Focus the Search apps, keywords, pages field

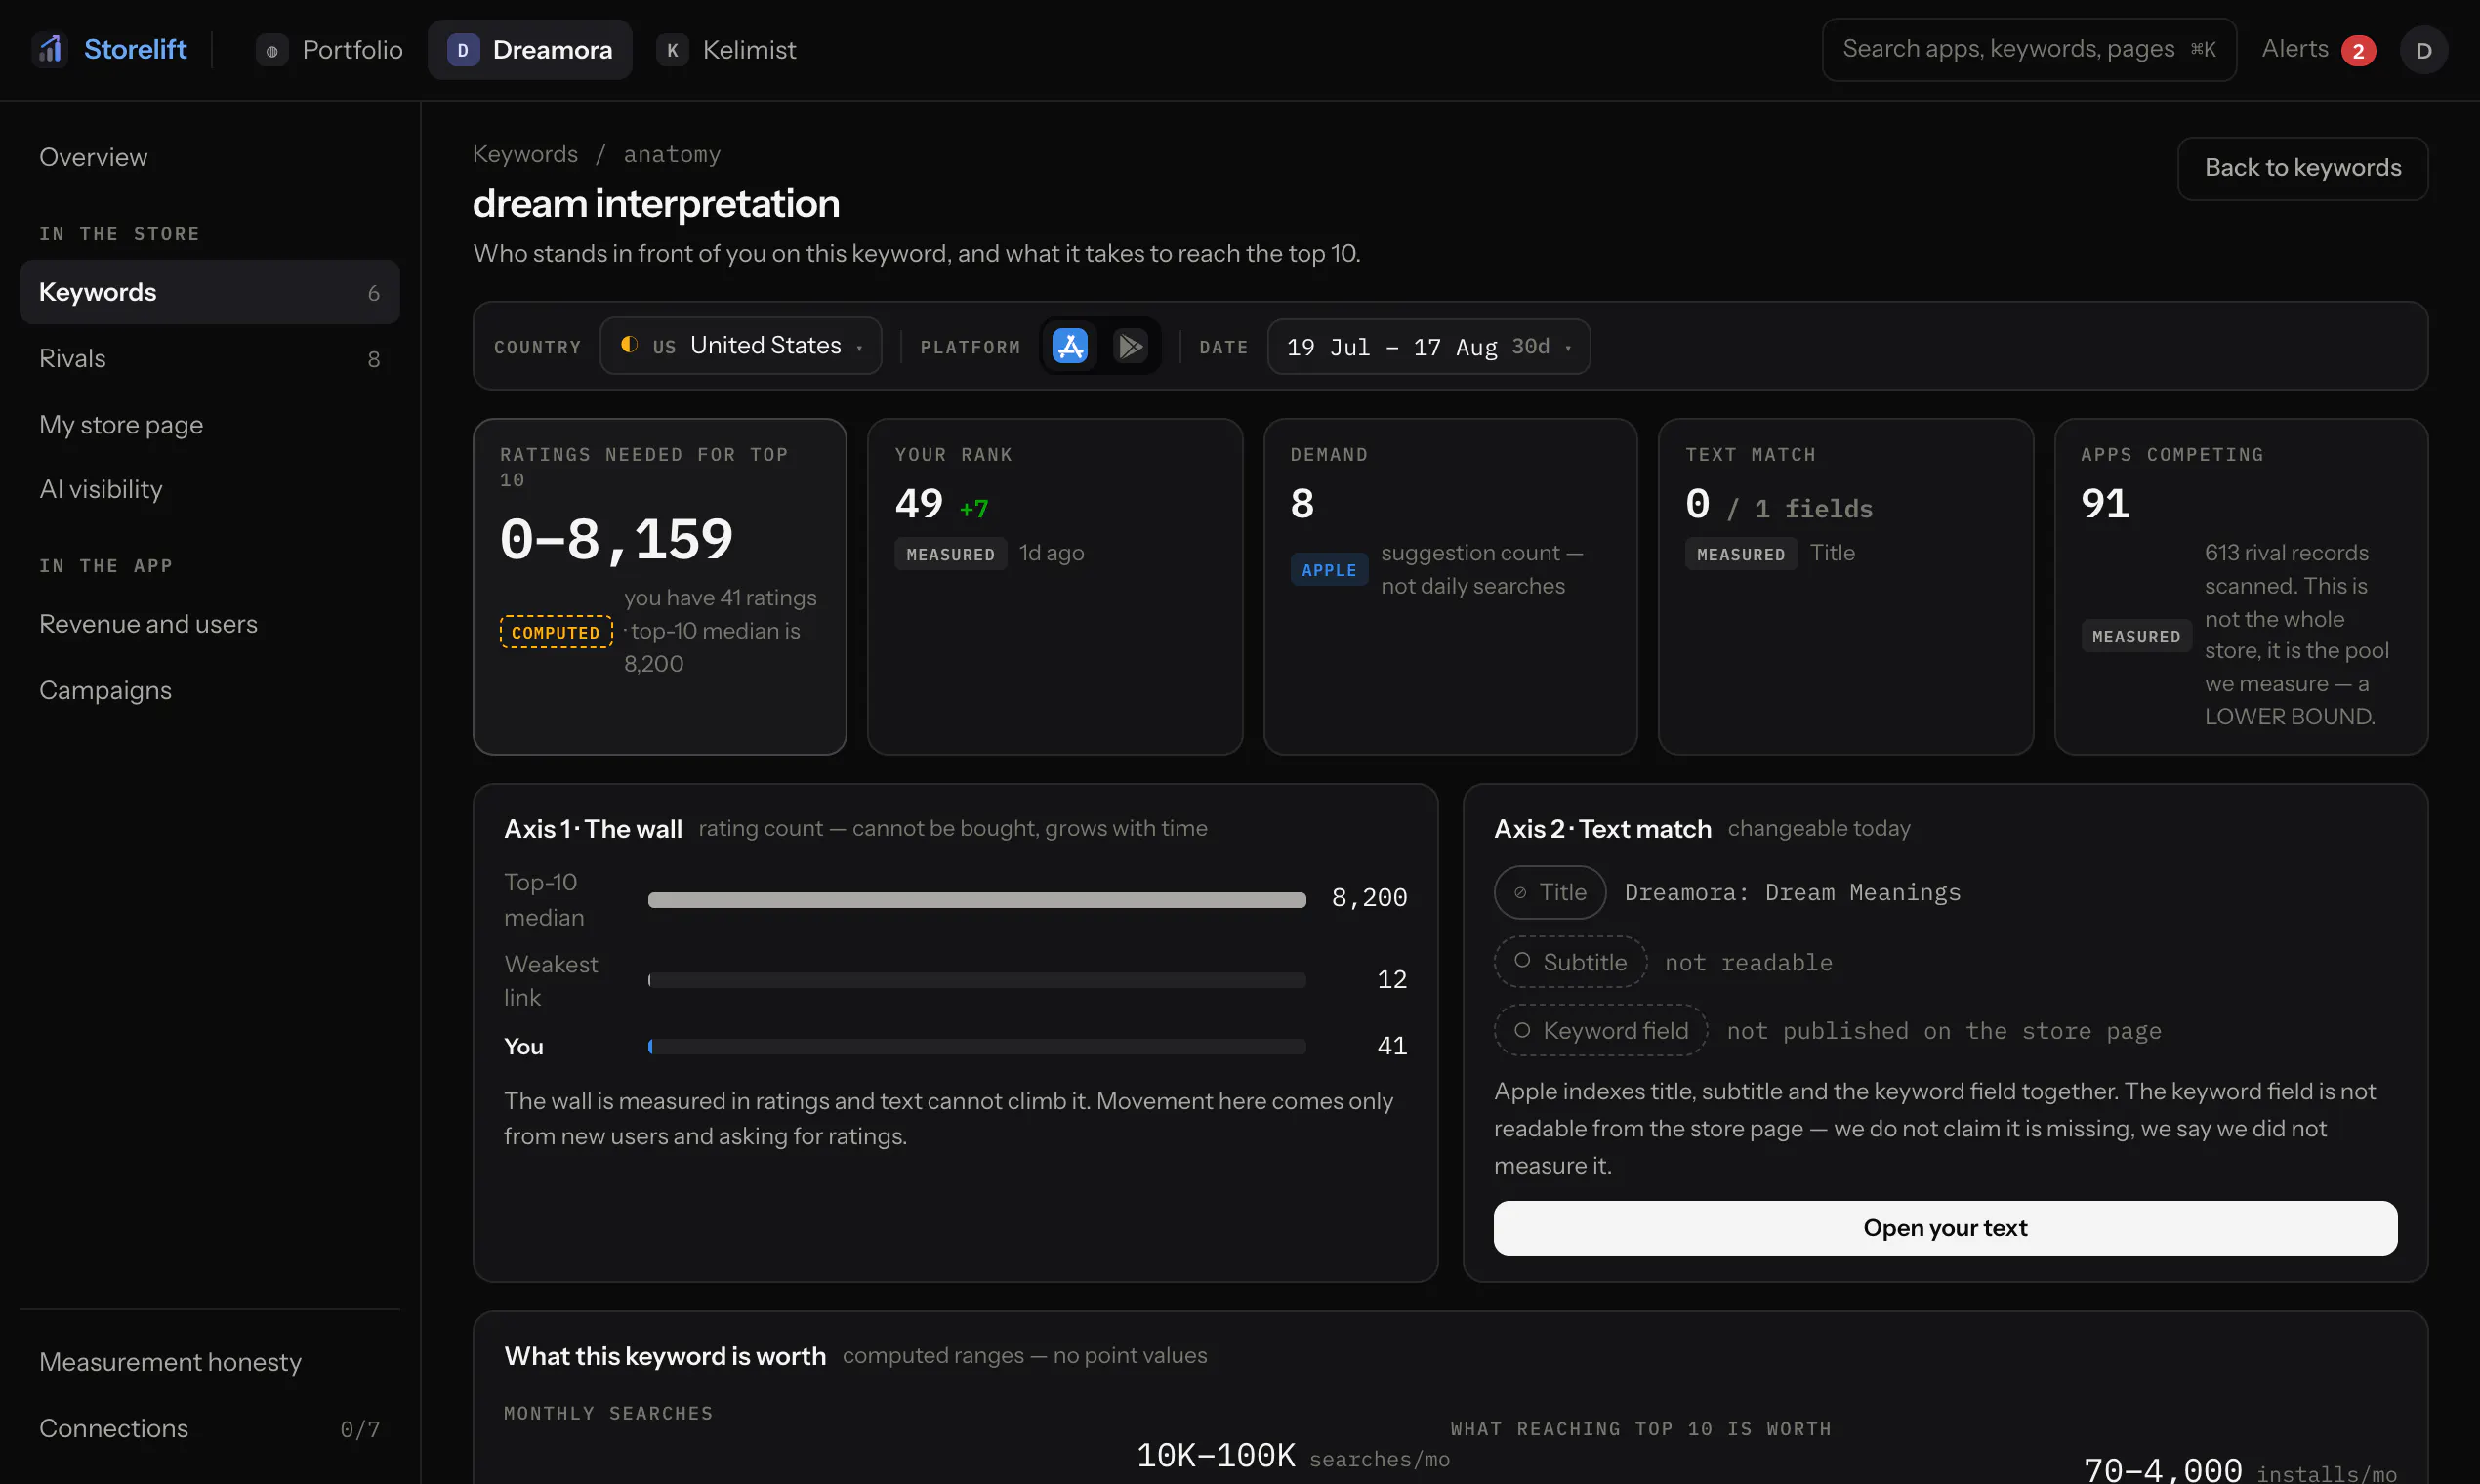(x=2029, y=49)
